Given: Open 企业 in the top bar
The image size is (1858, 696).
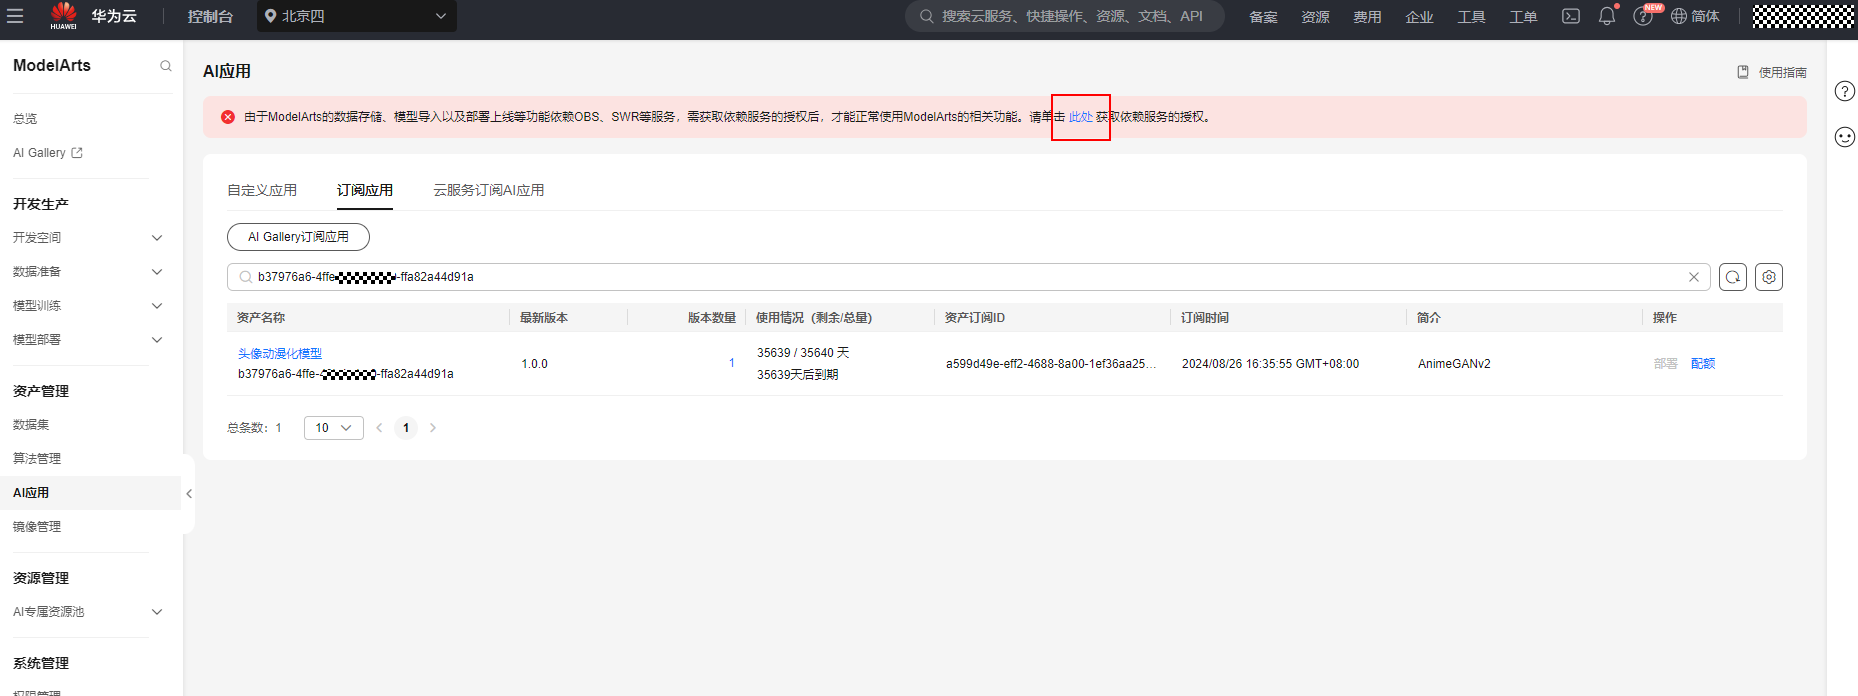Looking at the screenshot, I should tap(1419, 17).
